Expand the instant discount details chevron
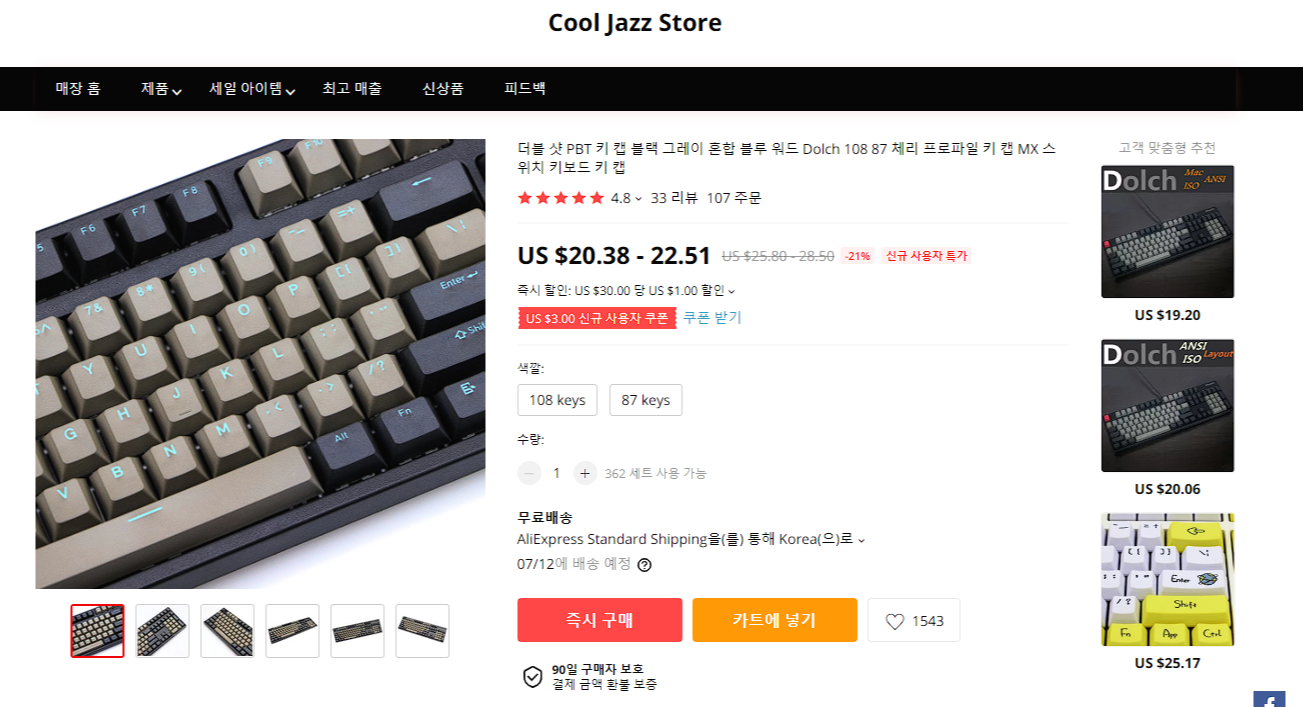This screenshot has height=707, width=1303. coord(731,292)
